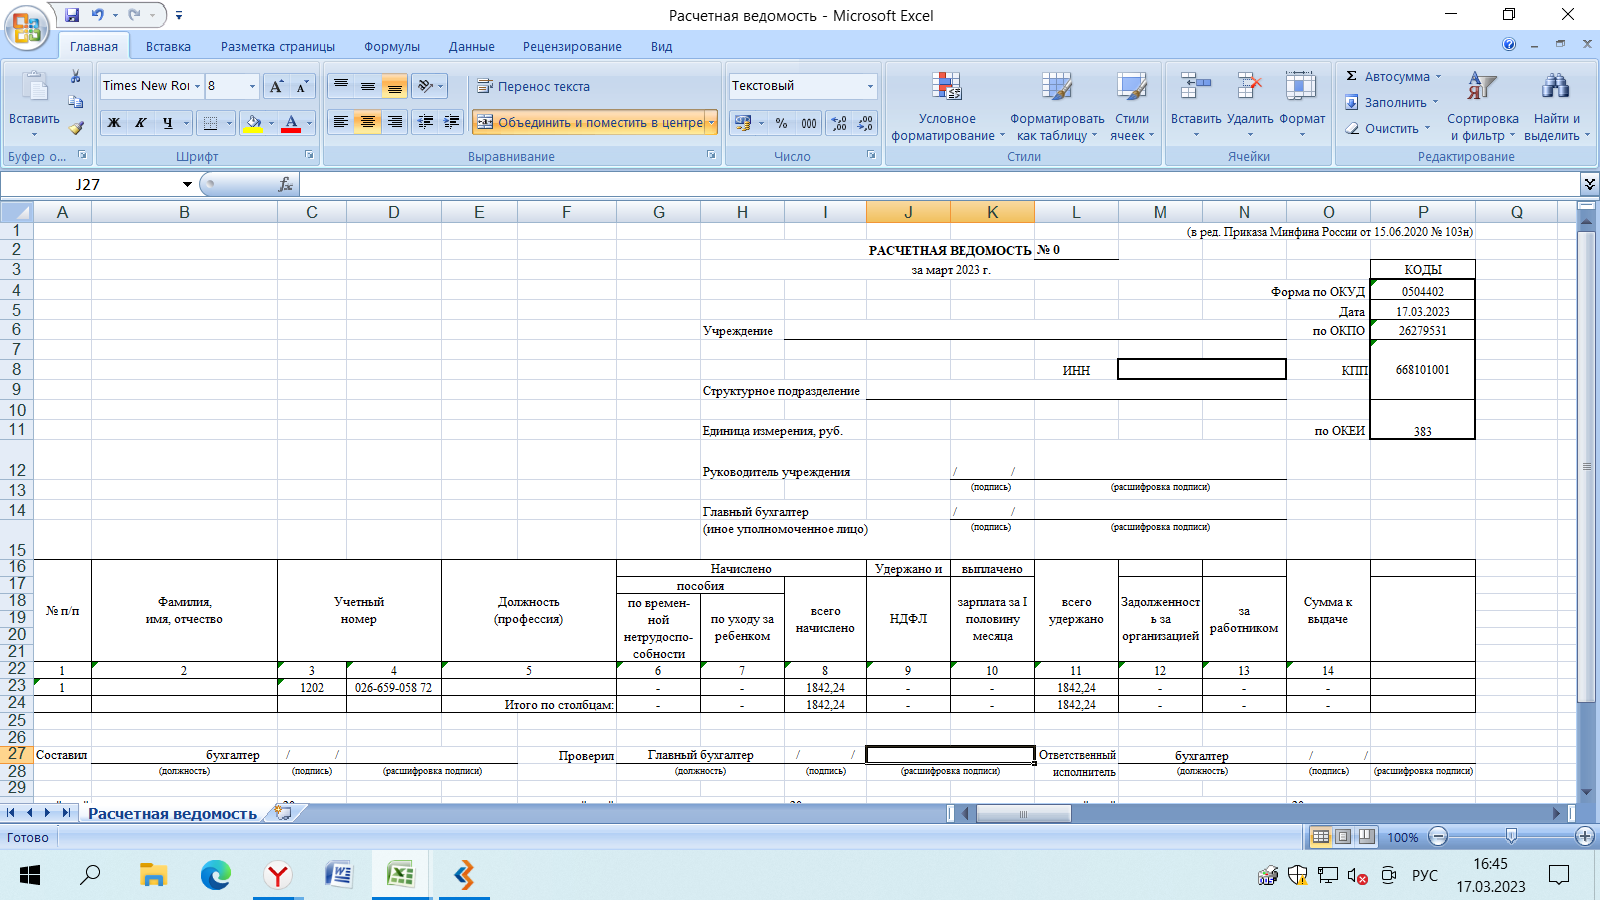Image resolution: width=1600 pixels, height=900 pixels.
Task: Decrease decimal places icon
Action: [866, 123]
